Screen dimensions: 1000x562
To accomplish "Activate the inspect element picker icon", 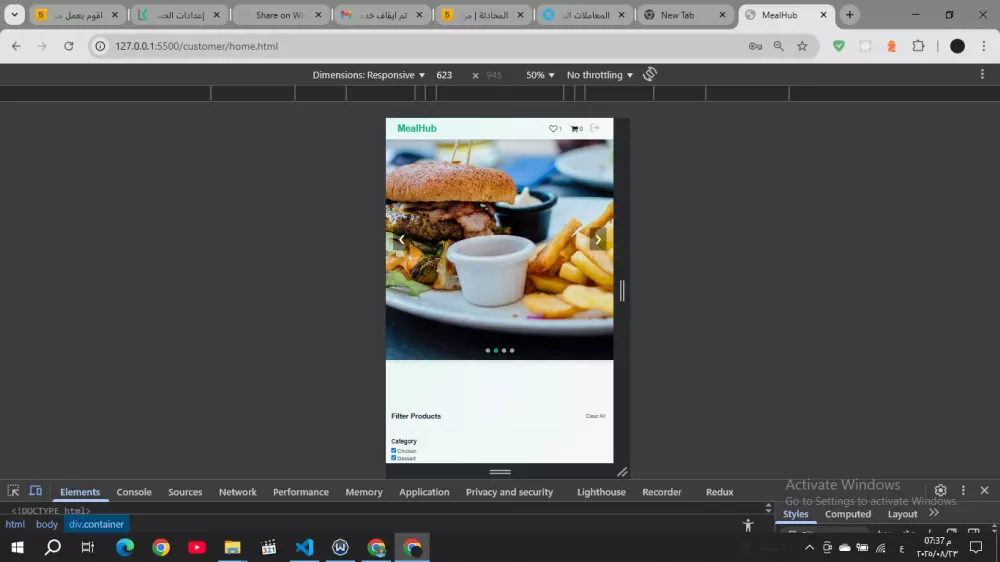I will pyautogui.click(x=13, y=491).
